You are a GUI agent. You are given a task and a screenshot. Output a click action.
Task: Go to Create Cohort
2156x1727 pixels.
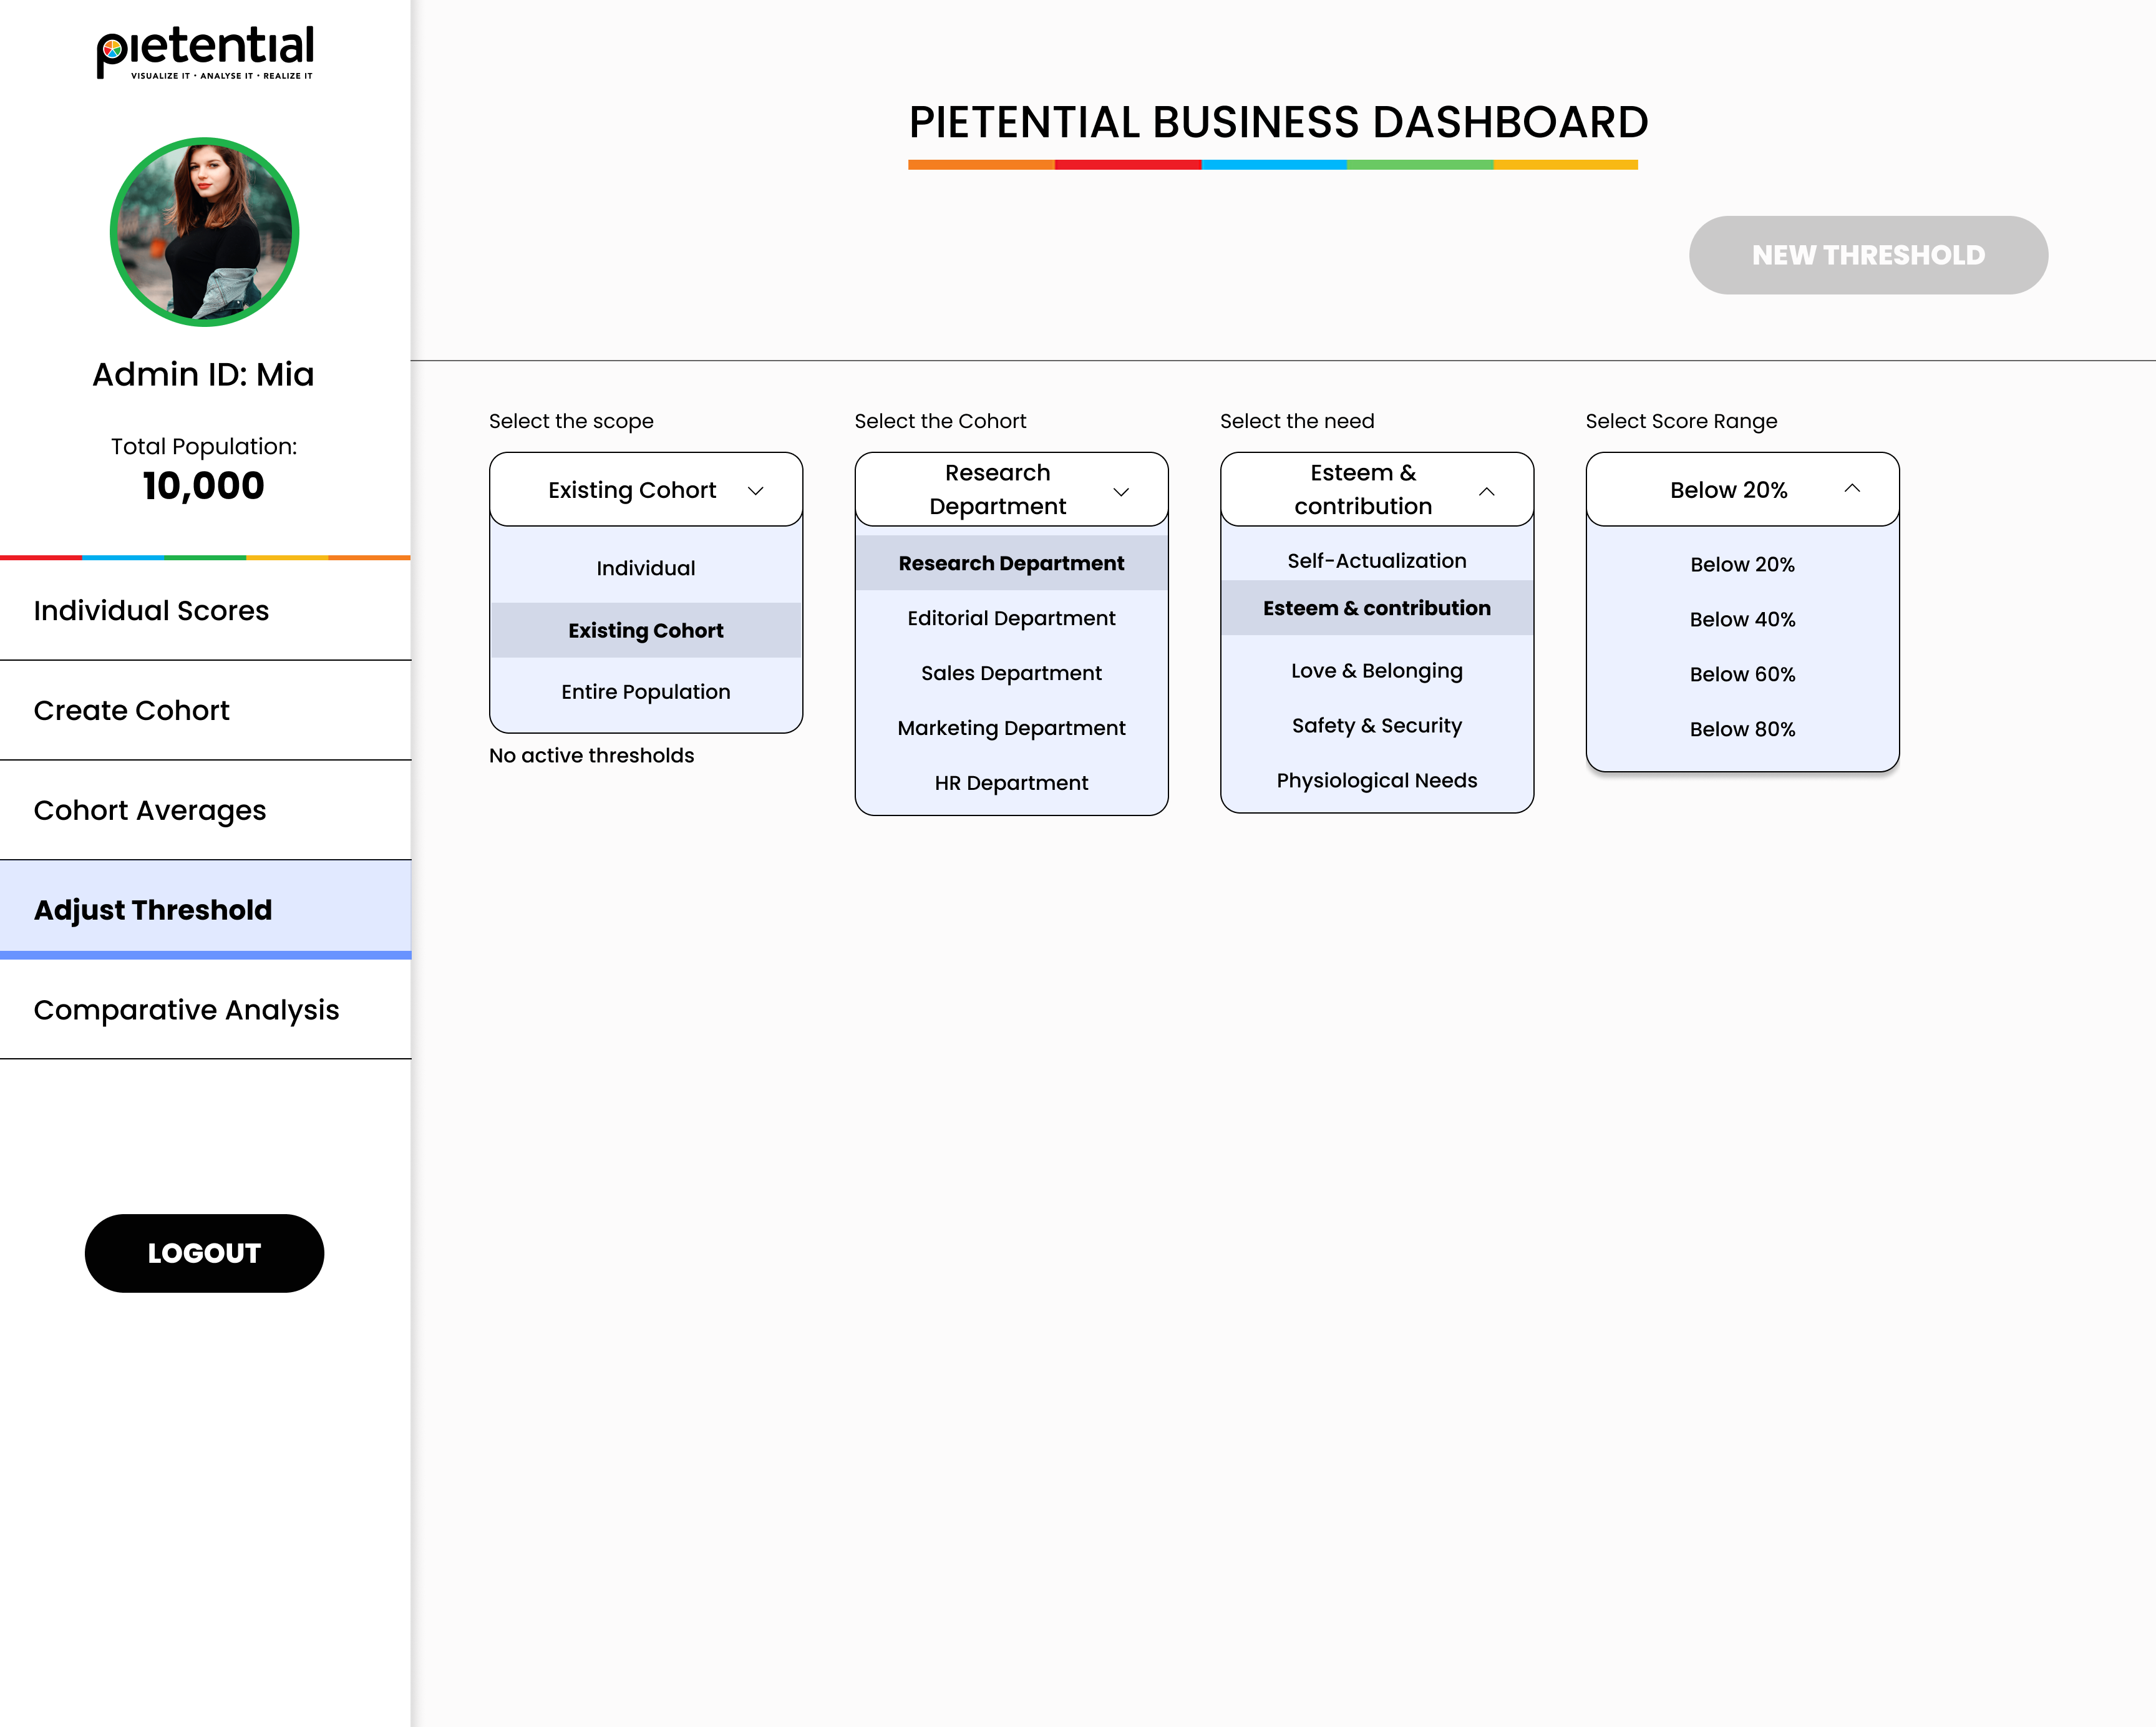click(205, 711)
